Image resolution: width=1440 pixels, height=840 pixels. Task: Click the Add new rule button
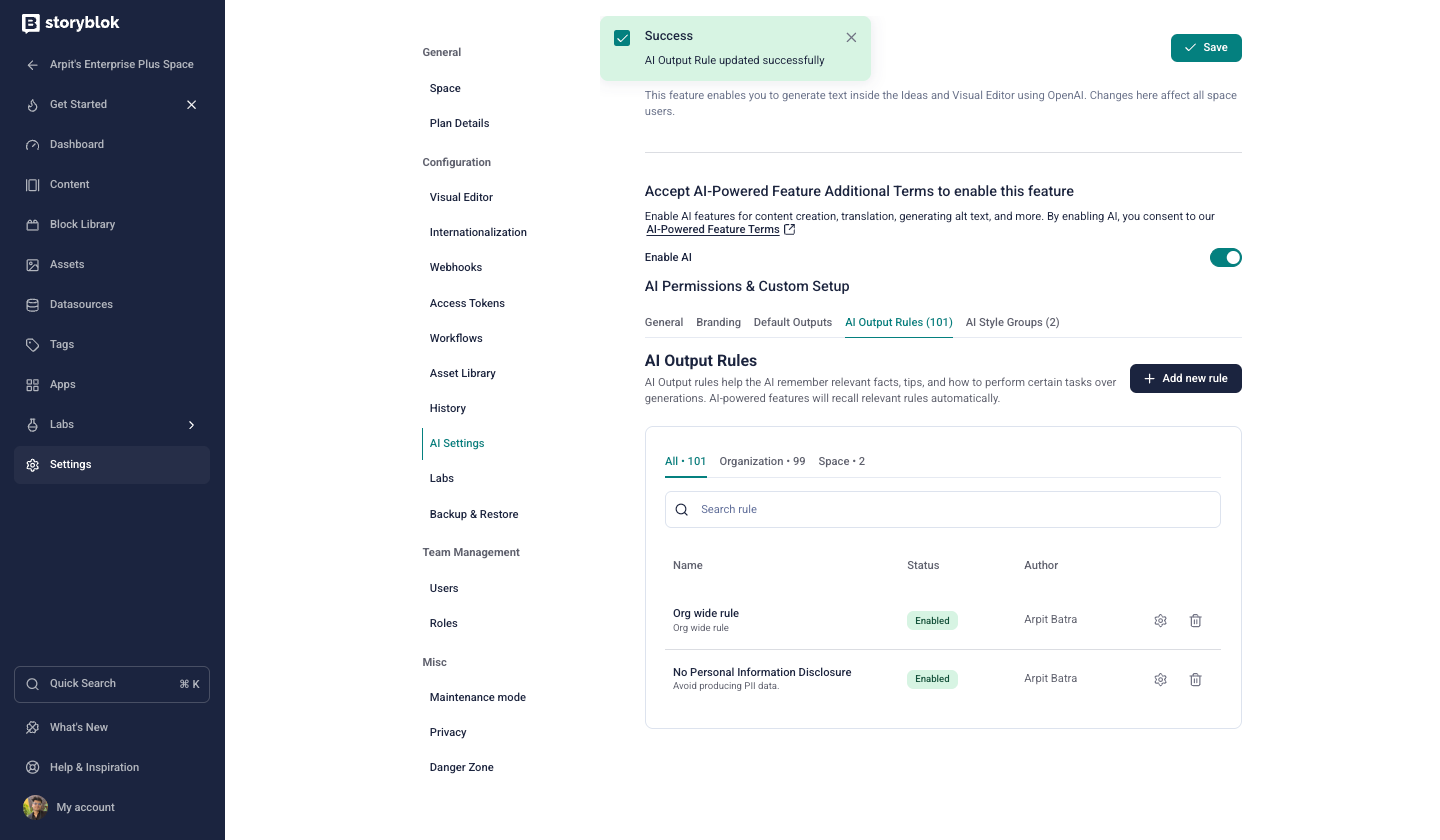pyautogui.click(x=1185, y=379)
